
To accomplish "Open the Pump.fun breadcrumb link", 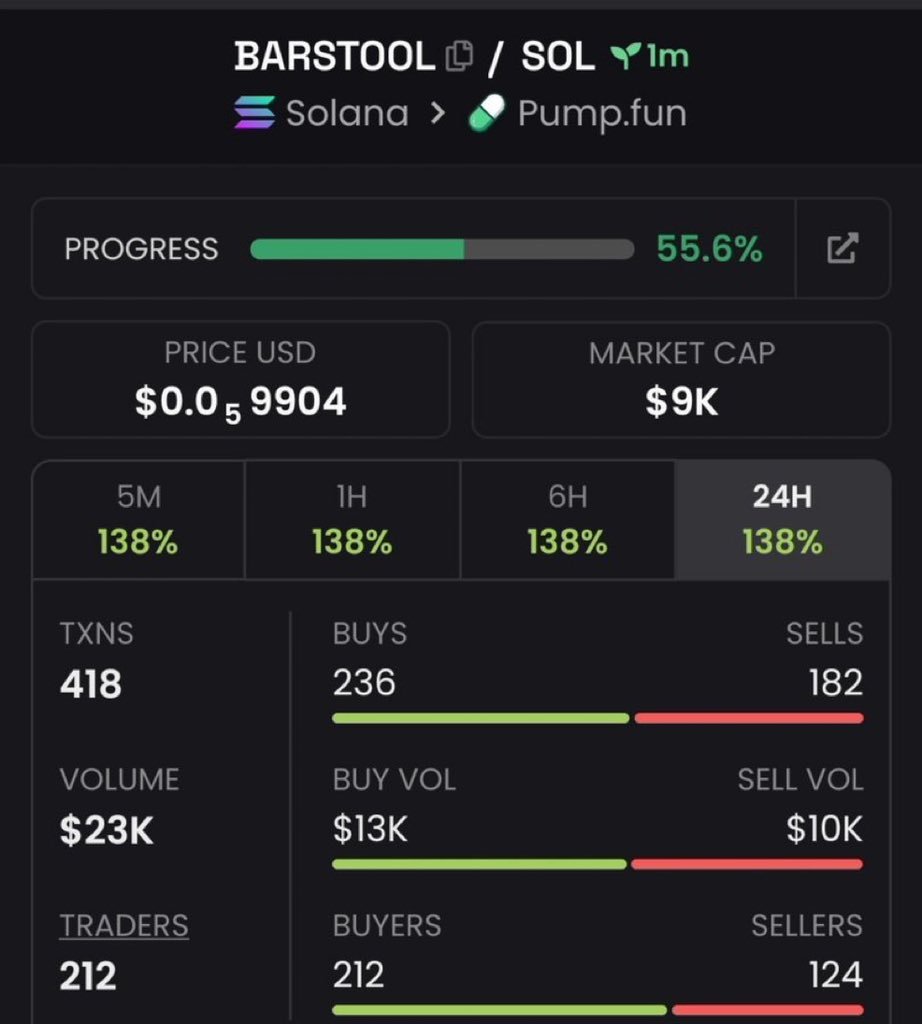I will pos(602,114).
